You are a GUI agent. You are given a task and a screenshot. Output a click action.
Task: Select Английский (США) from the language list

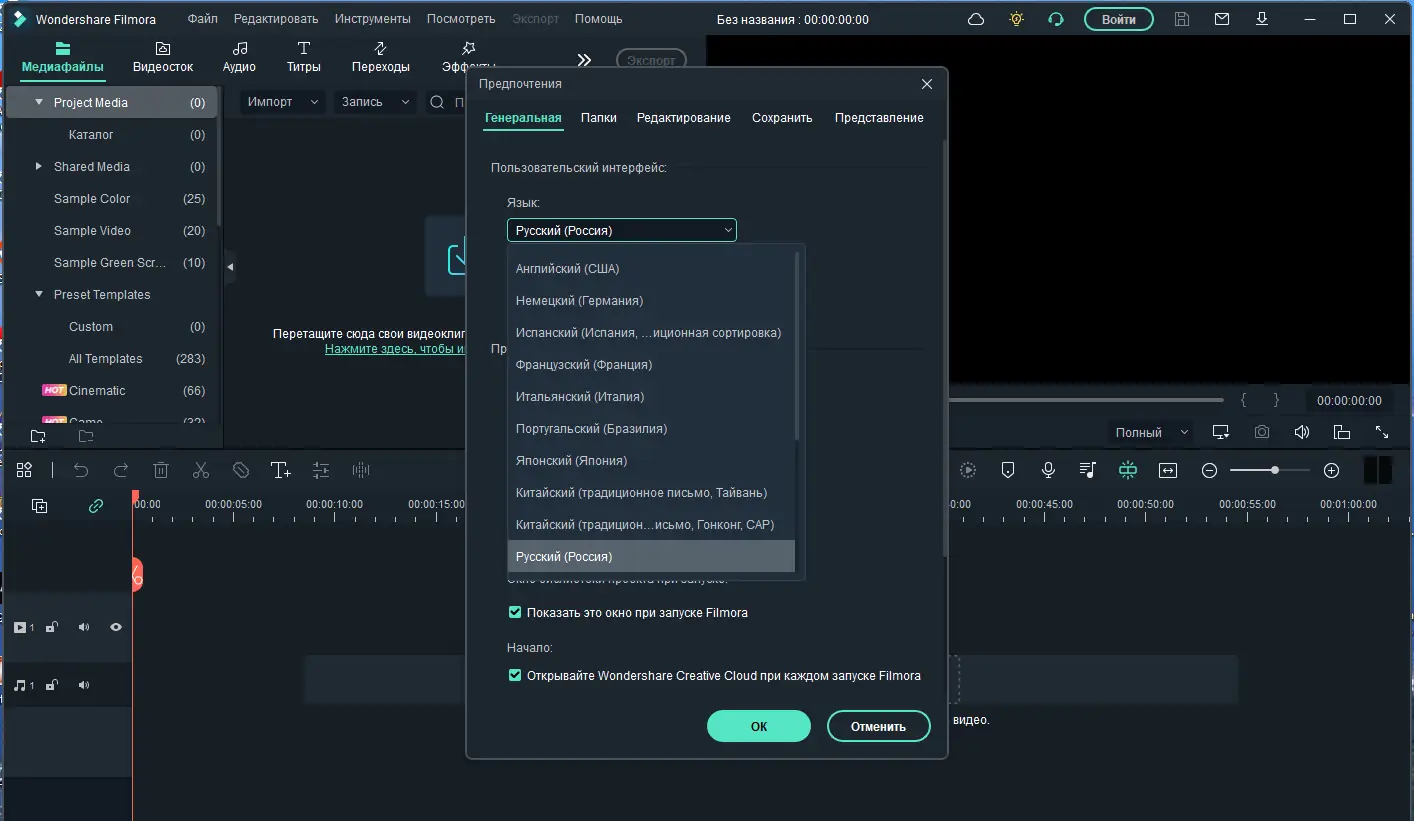(566, 268)
